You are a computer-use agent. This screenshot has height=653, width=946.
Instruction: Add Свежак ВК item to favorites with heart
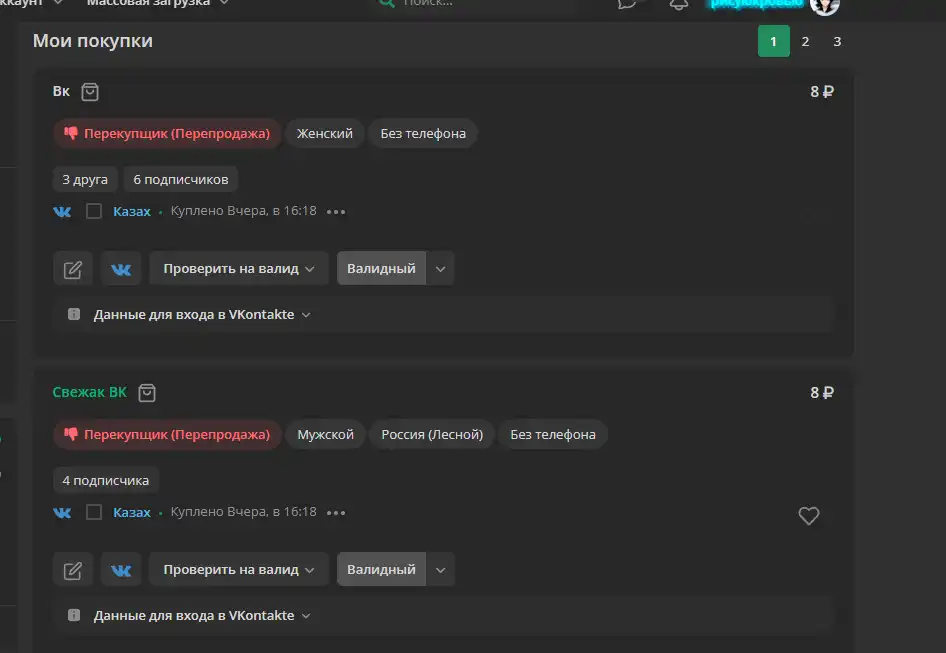tap(808, 515)
